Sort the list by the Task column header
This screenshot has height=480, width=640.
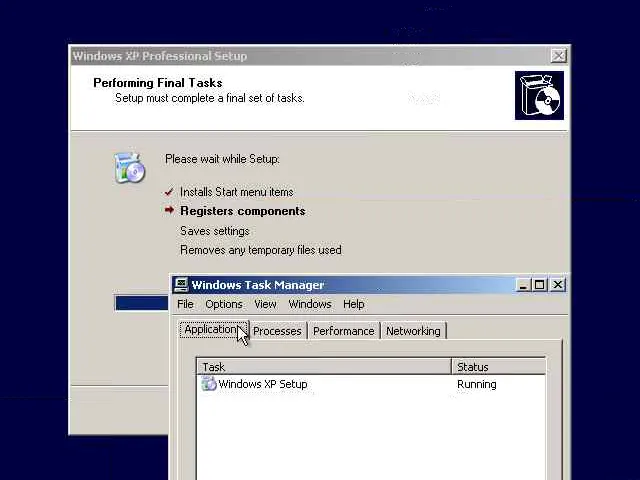(324, 367)
